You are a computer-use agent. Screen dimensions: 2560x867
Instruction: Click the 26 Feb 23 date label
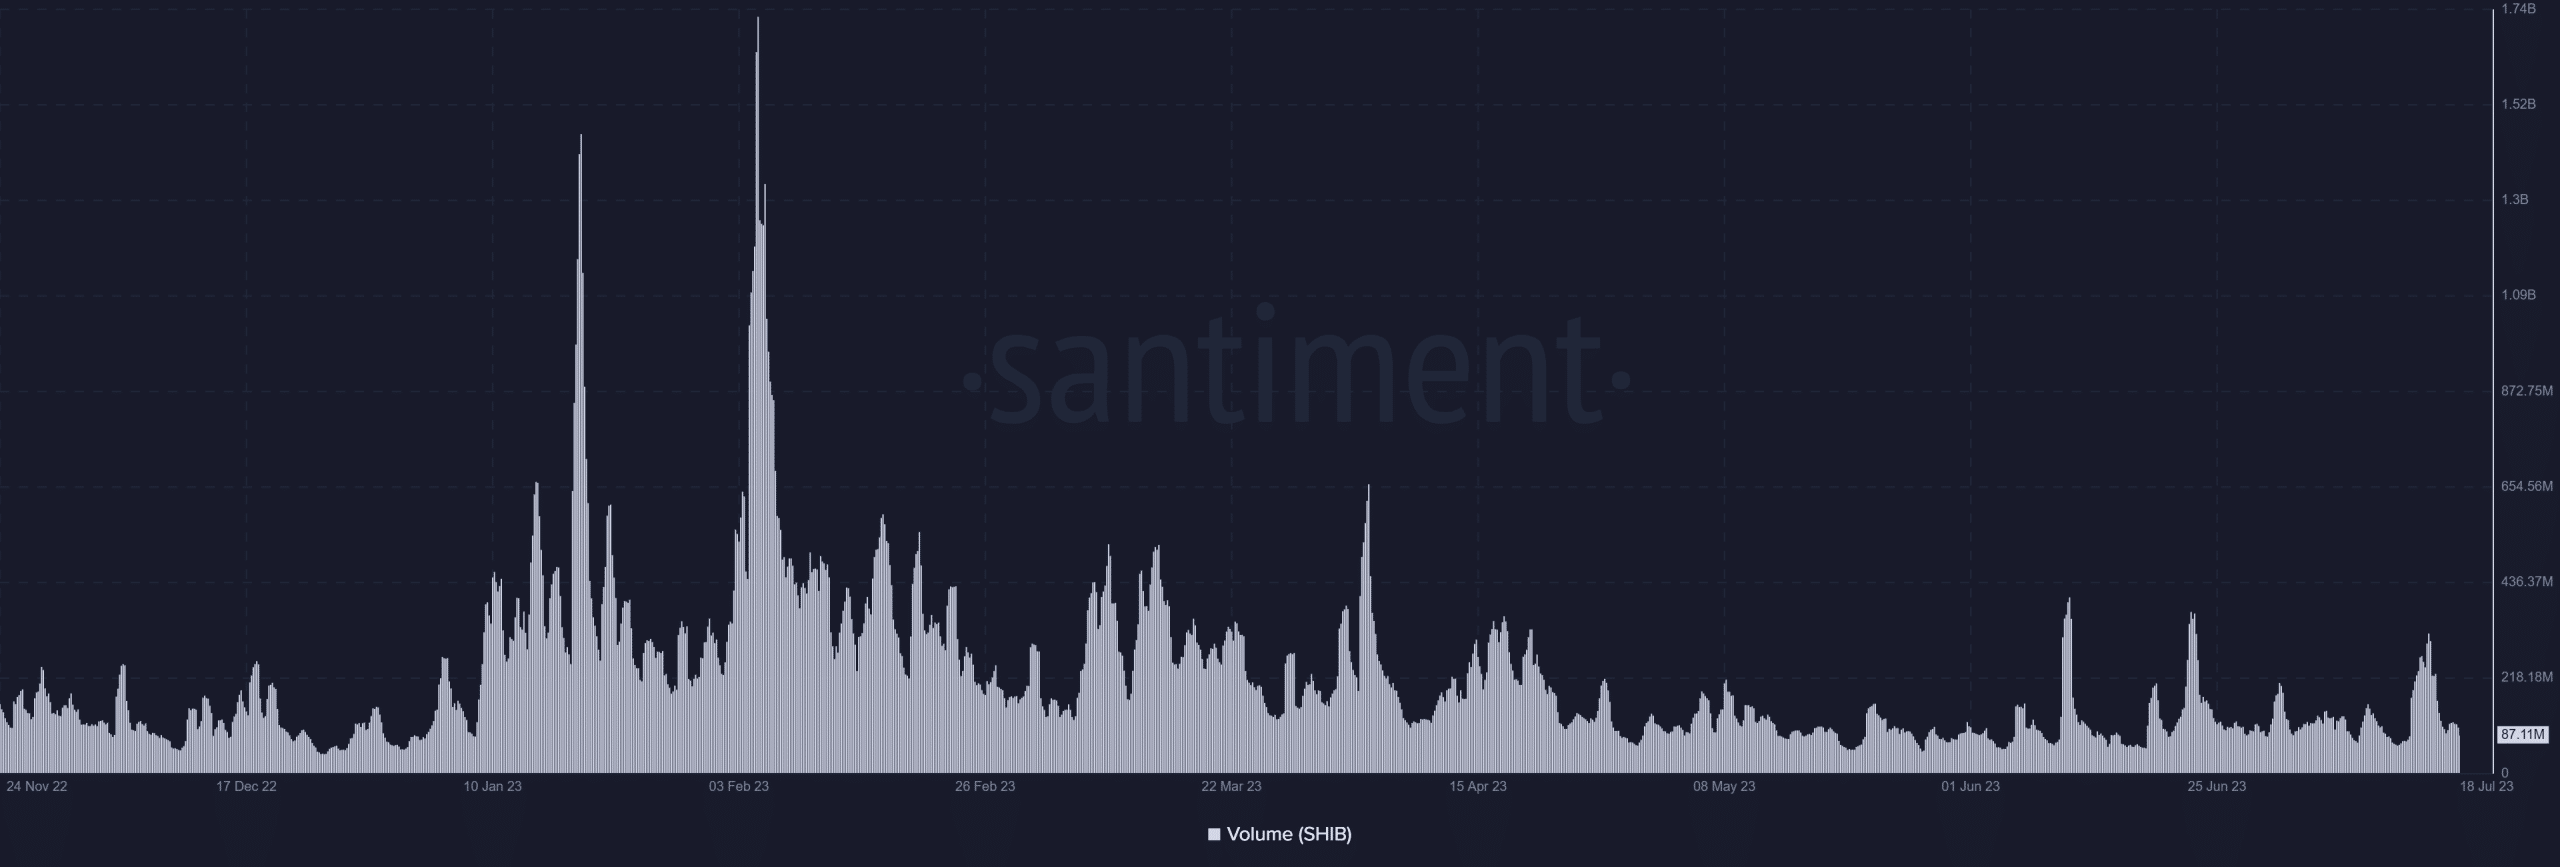click(x=985, y=786)
